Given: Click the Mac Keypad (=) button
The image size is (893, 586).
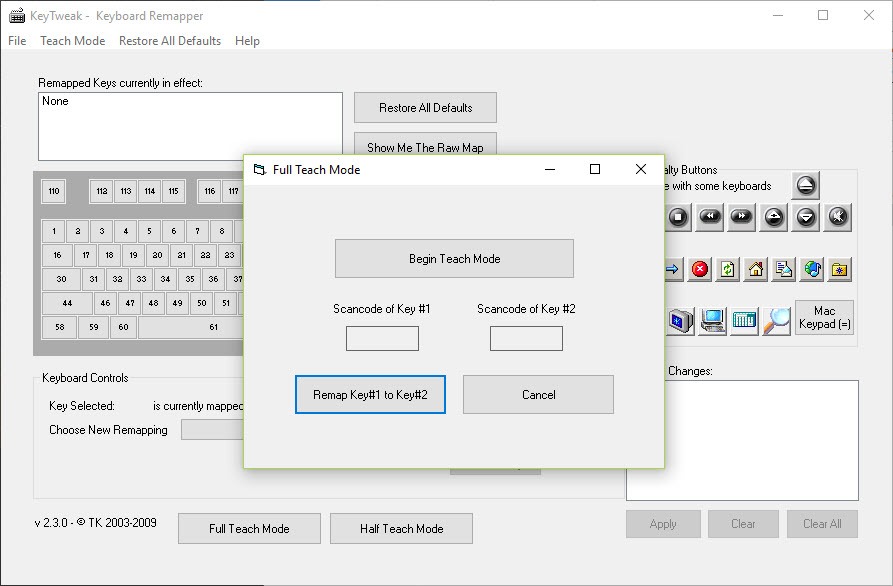Looking at the screenshot, I should pos(825,318).
